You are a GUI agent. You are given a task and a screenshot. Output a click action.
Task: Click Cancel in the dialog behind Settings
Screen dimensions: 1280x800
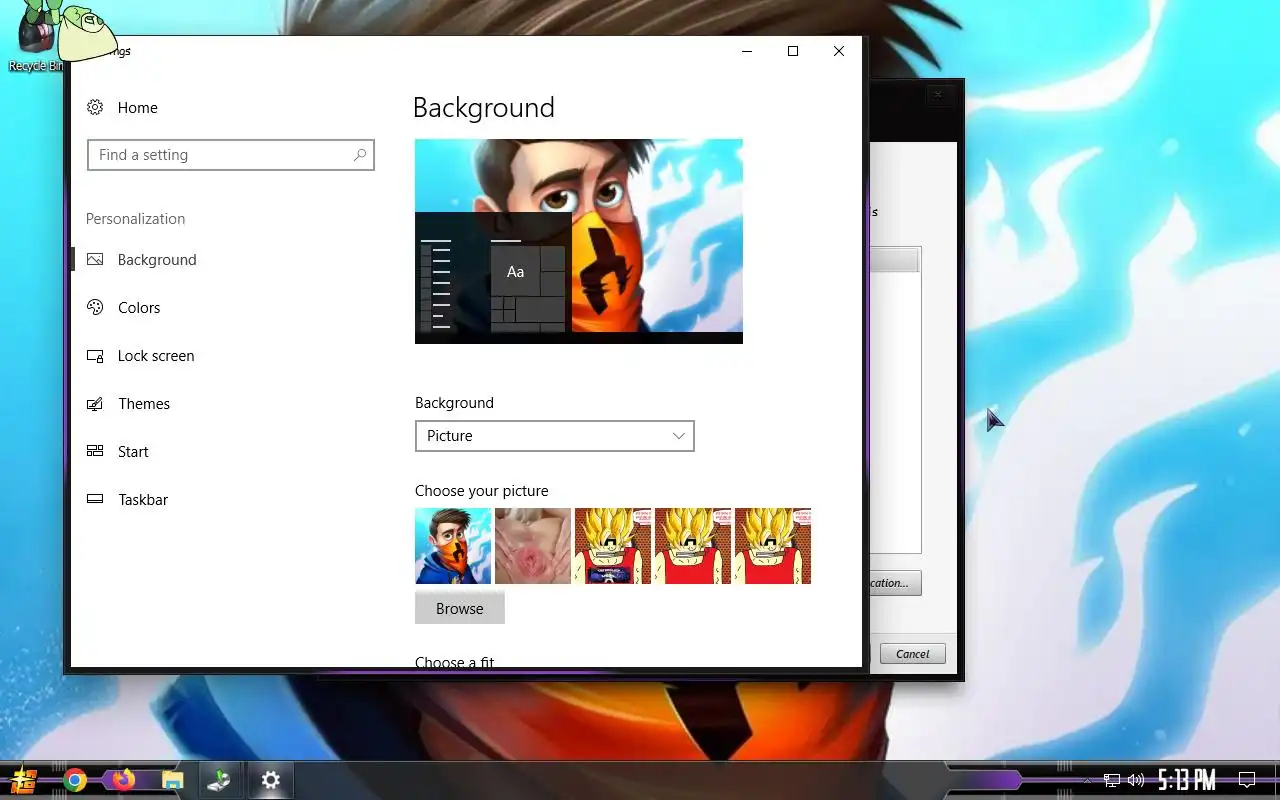[x=912, y=654]
